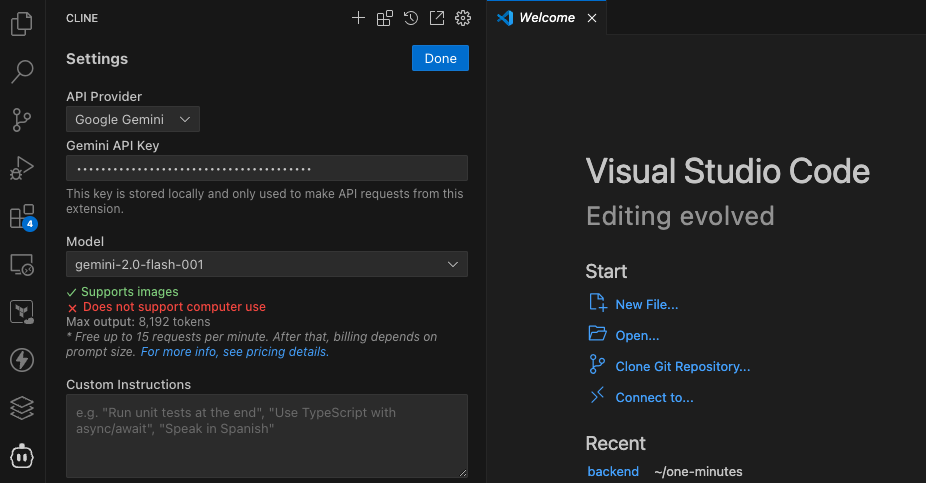Click the Clone Git Repository... link

coord(683,367)
